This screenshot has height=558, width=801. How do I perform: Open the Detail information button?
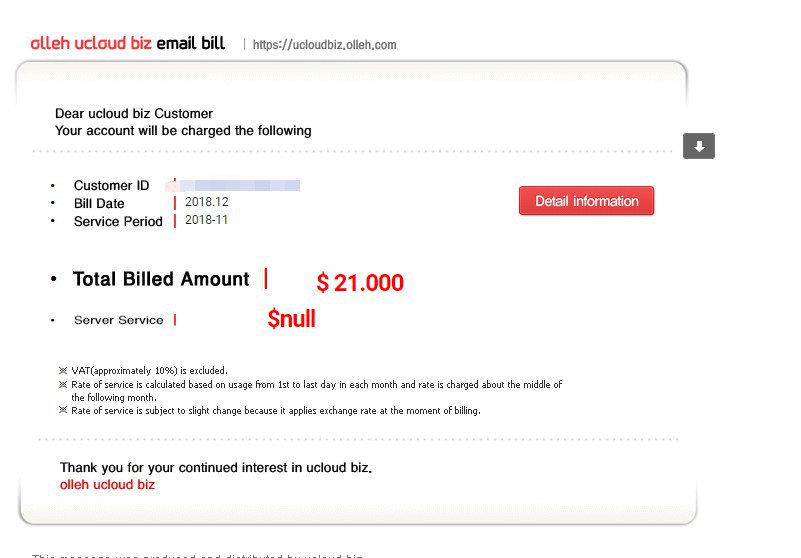pos(586,201)
